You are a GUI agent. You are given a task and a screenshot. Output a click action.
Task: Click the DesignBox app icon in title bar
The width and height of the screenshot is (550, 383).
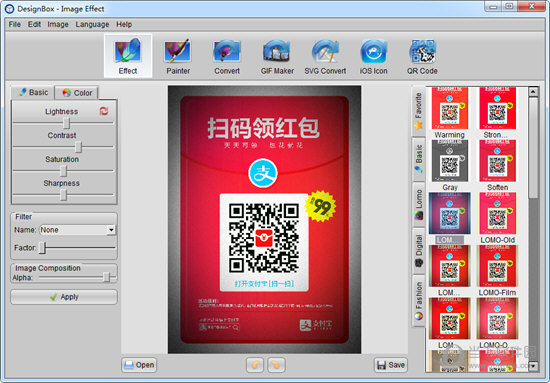pos(9,9)
